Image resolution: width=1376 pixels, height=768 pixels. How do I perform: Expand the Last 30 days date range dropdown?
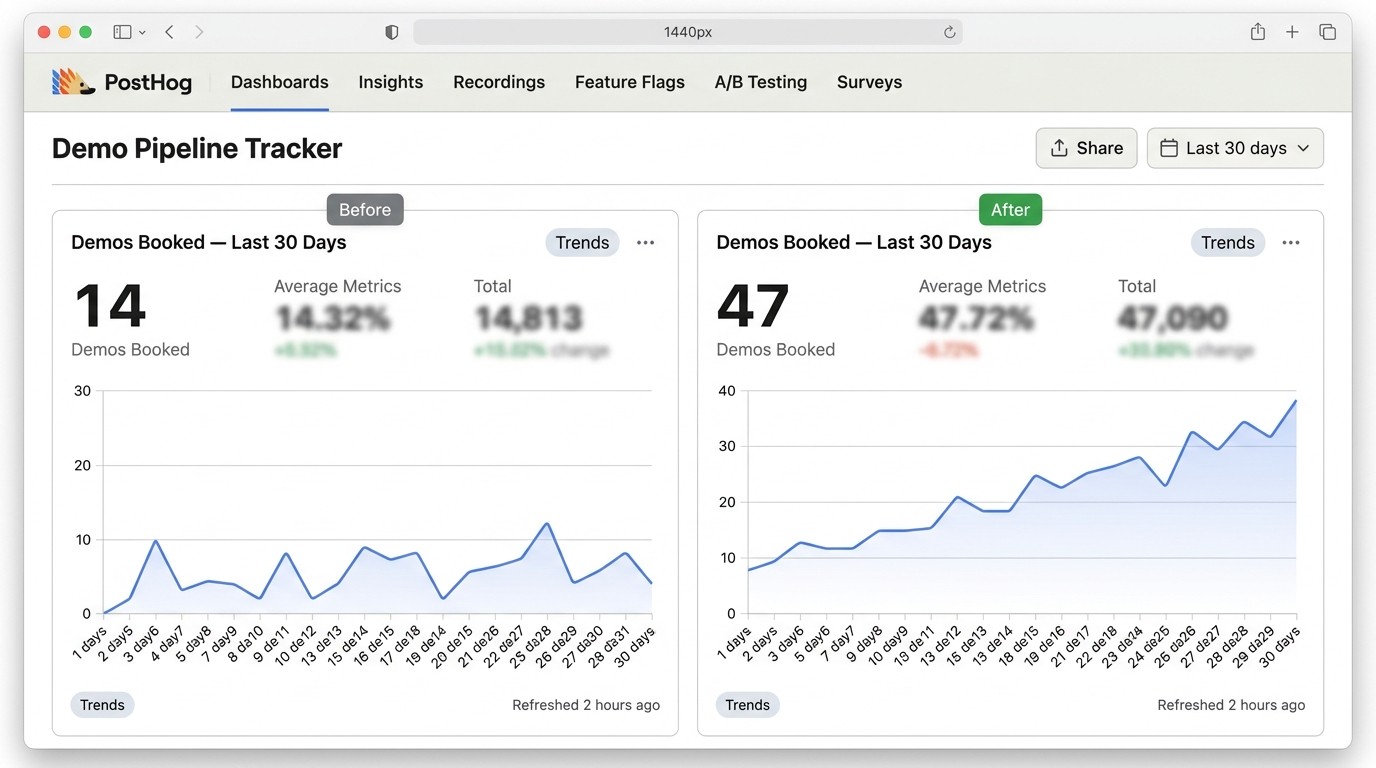click(x=1235, y=147)
